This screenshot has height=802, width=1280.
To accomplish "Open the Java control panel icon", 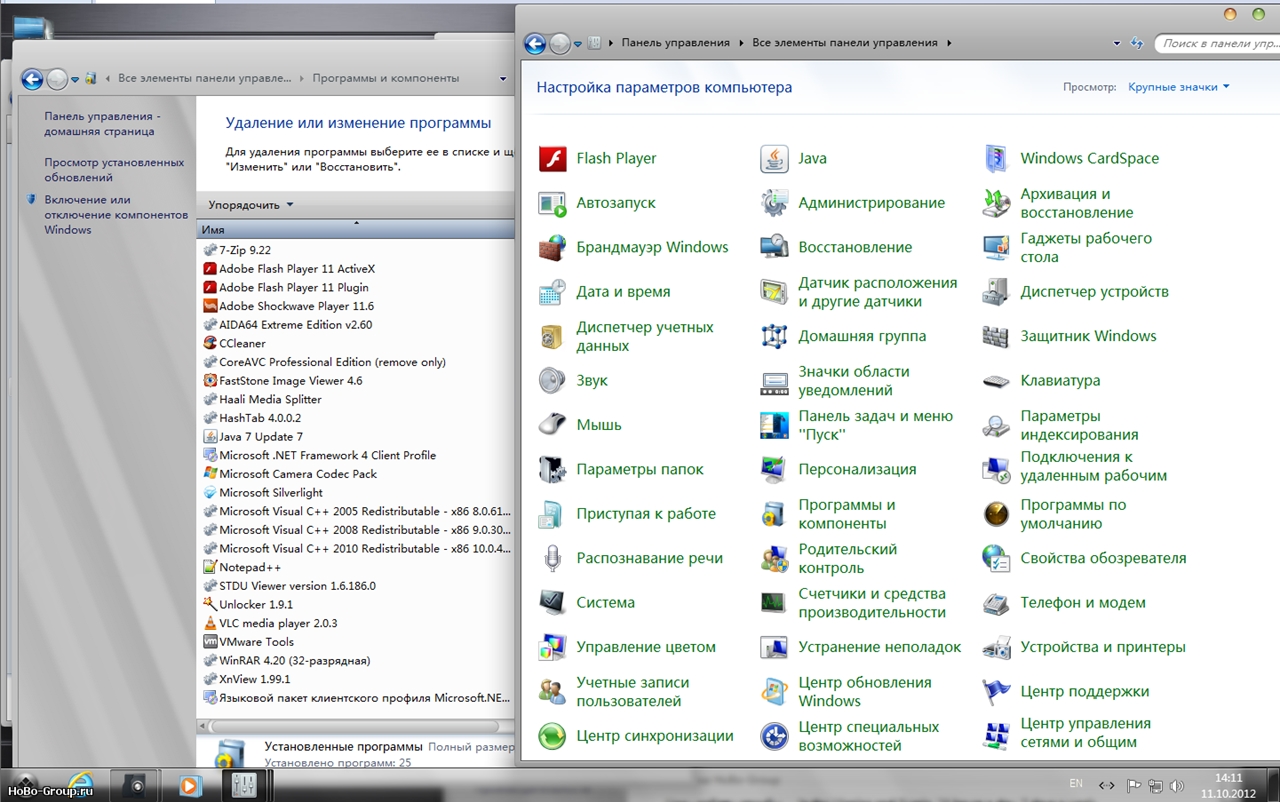I will 774,159.
